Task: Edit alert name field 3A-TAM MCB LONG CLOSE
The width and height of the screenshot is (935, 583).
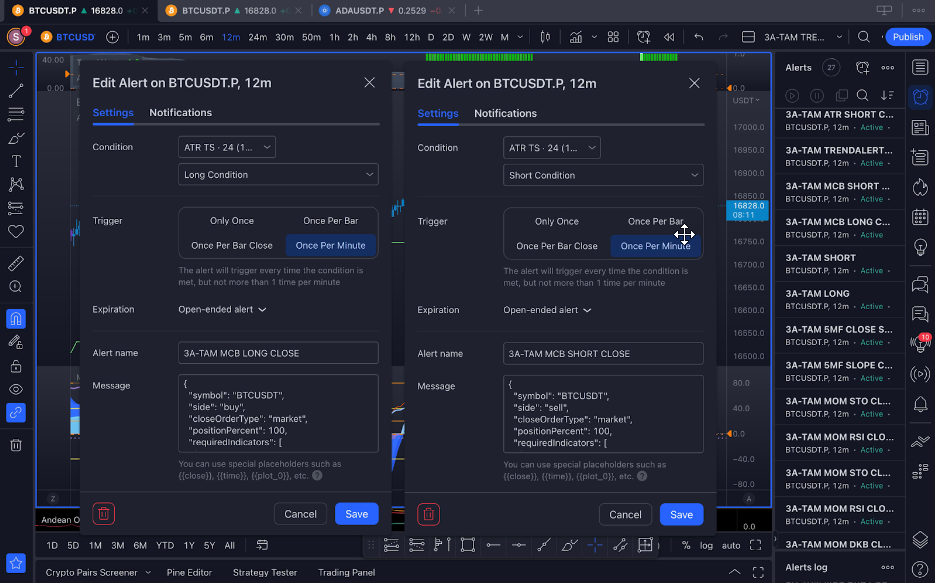Action: point(278,353)
